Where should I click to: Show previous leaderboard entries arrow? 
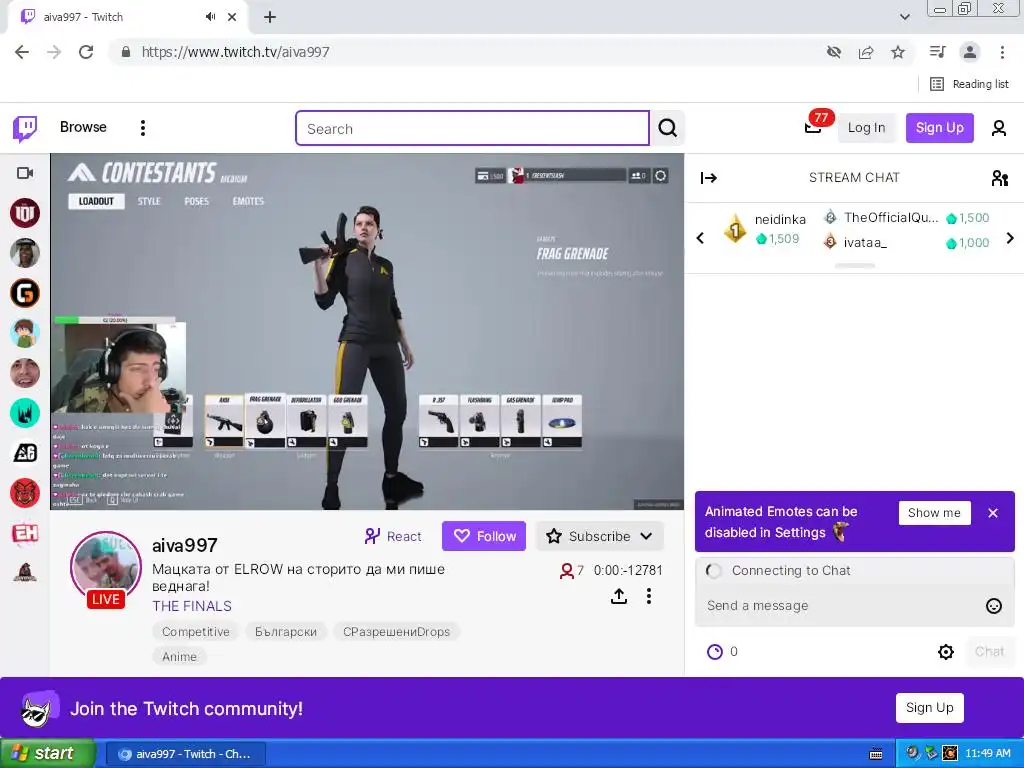[x=700, y=238]
